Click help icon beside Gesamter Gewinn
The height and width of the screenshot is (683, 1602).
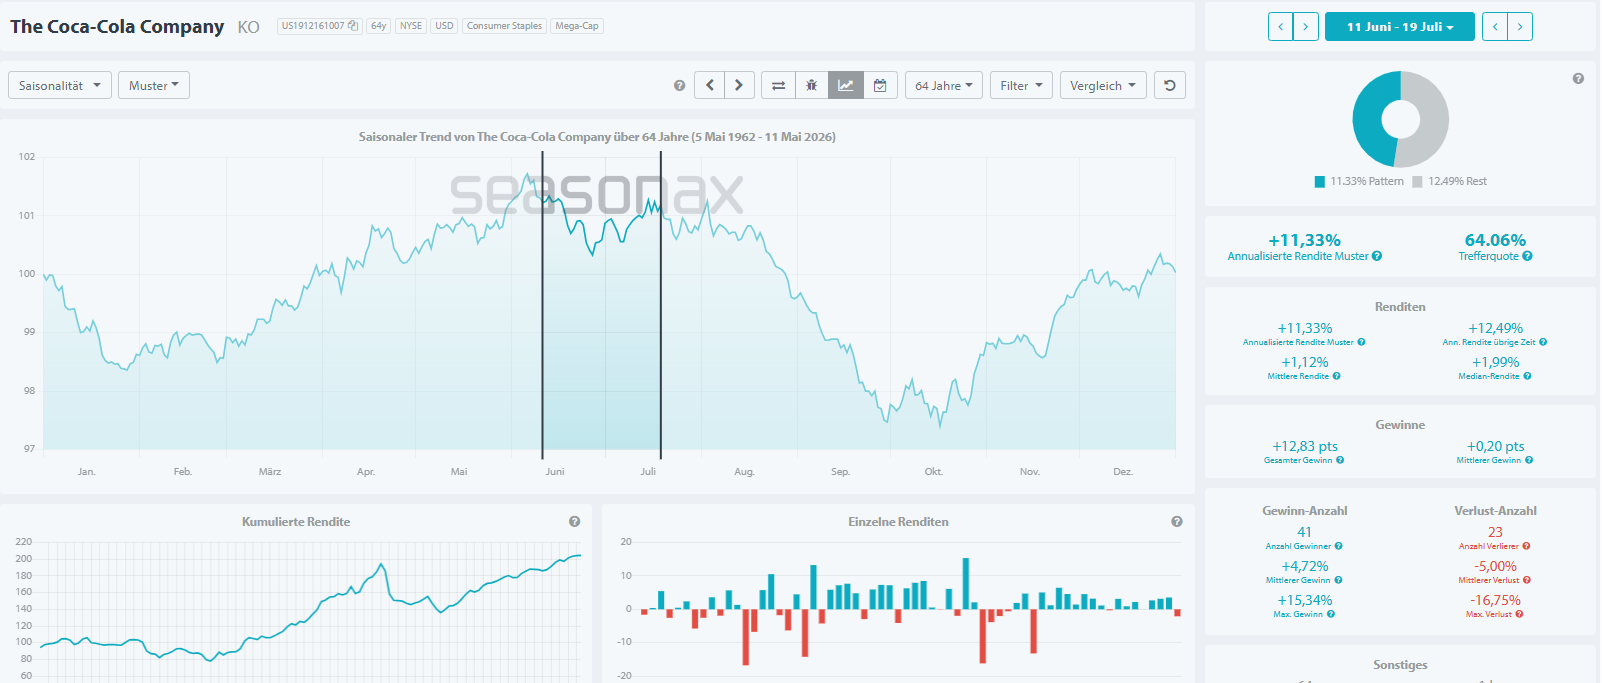[x=1340, y=460]
